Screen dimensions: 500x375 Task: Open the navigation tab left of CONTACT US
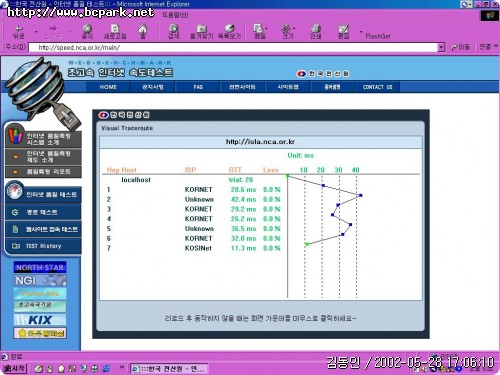(332, 87)
